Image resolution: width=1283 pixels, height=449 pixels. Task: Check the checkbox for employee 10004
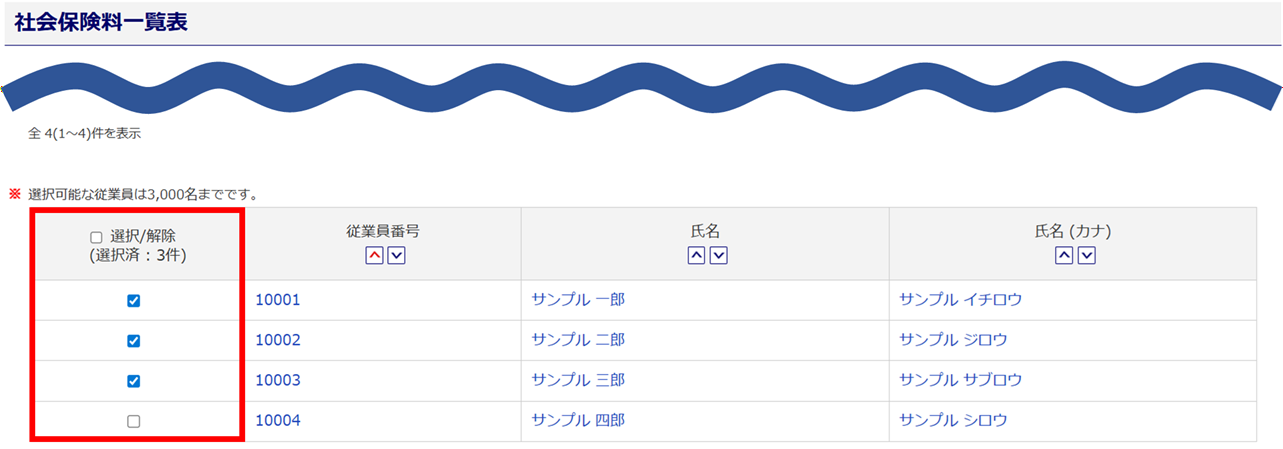point(134,422)
